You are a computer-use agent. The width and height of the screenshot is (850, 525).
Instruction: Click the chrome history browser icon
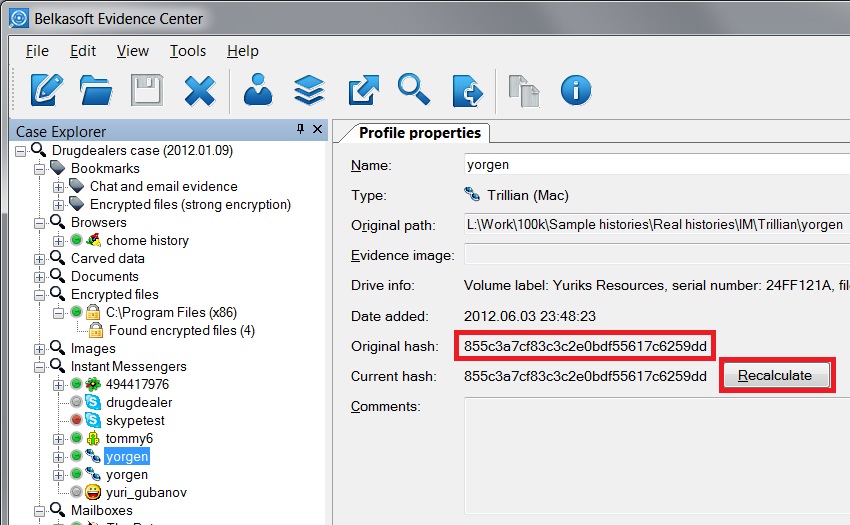[93, 240]
